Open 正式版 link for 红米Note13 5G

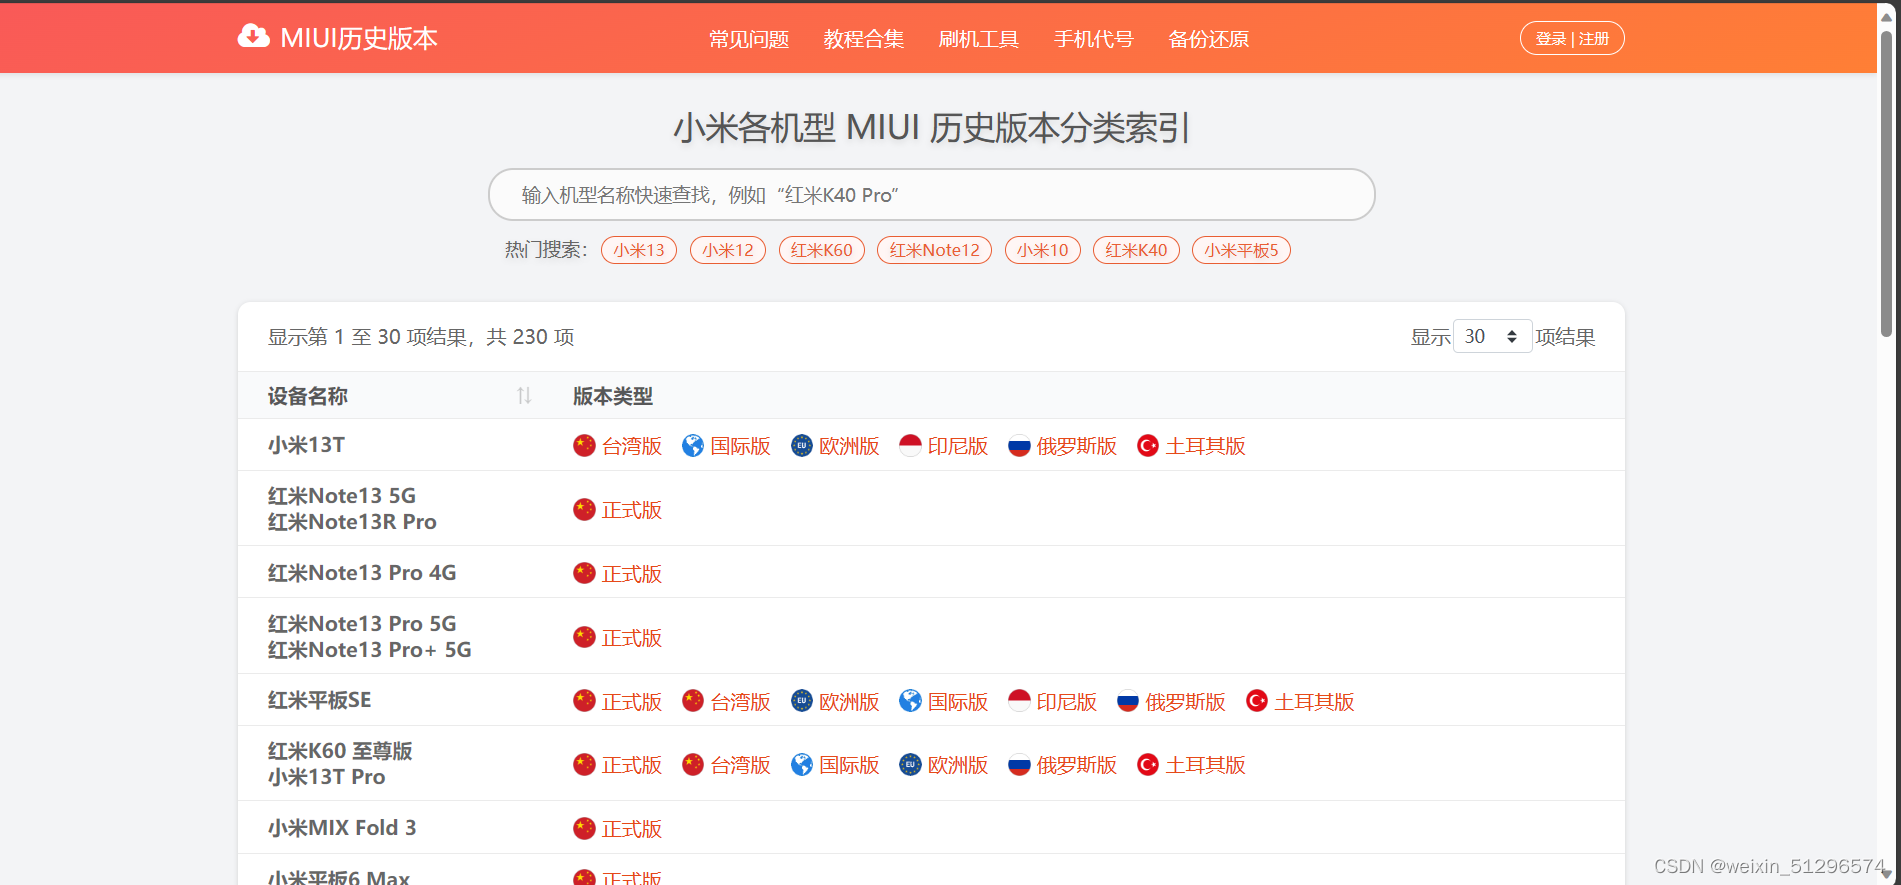click(x=632, y=510)
